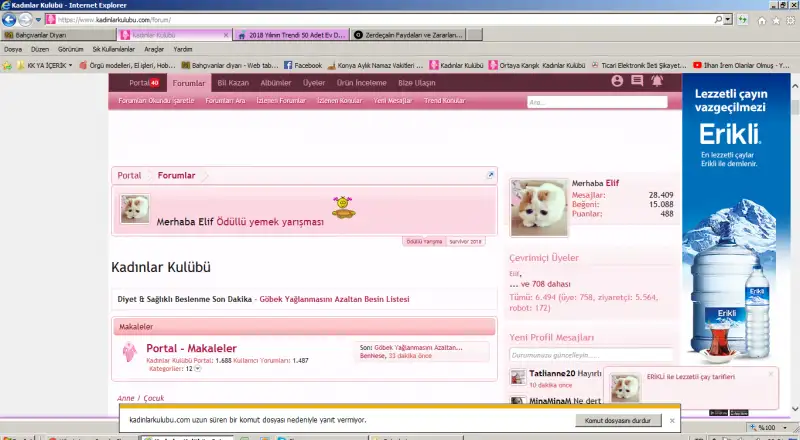Open the Üyeler nav tab
The height and width of the screenshot is (440, 800).
point(314,83)
